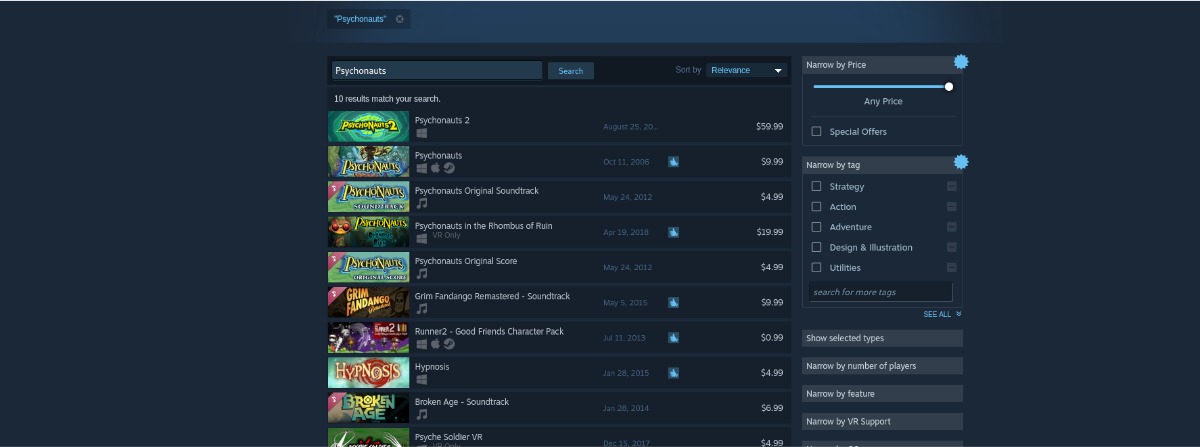This screenshot has height=447, width=1200.
Task: Open the Sort by Relevance dropdown
Action: [747, 70]
